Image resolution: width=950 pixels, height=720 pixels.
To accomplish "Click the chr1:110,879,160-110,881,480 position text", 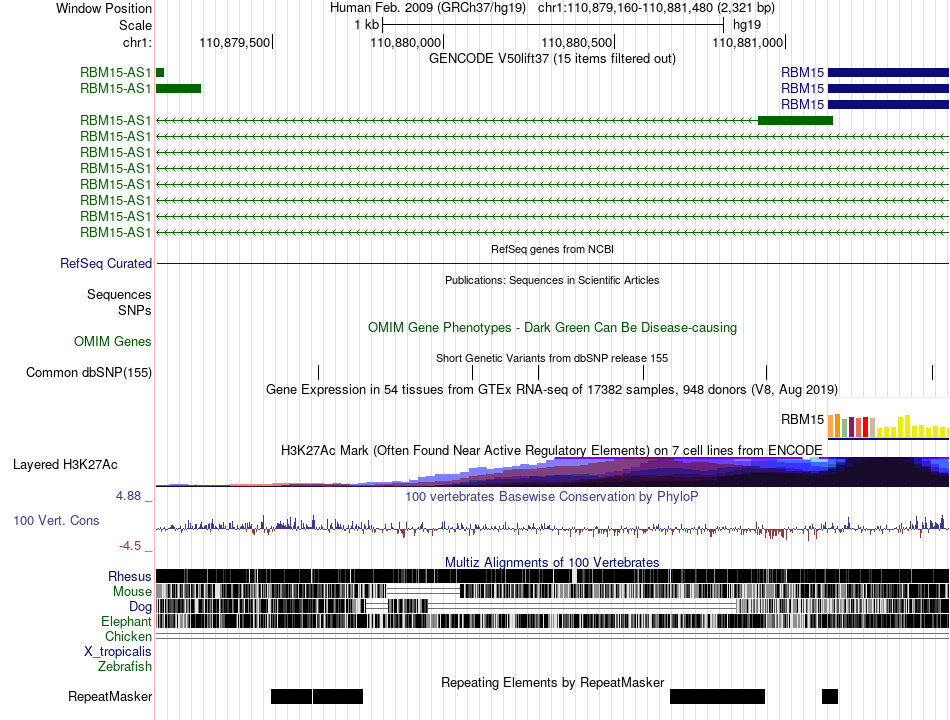I will (656, 8).
